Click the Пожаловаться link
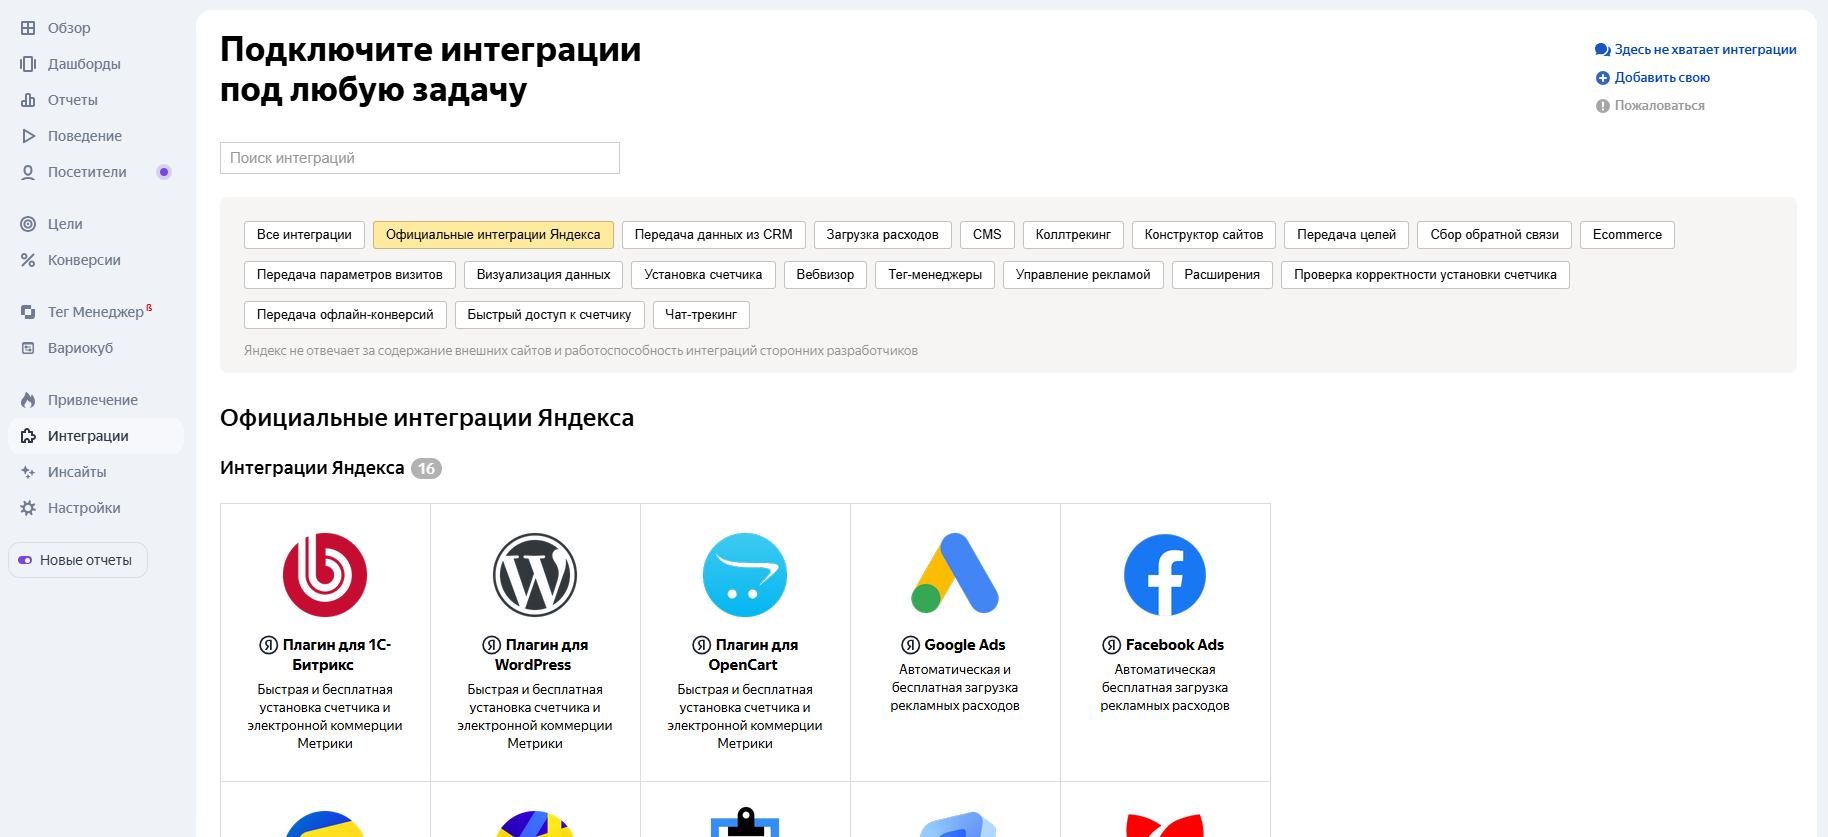The image size is (1828, 837). 1659,106
